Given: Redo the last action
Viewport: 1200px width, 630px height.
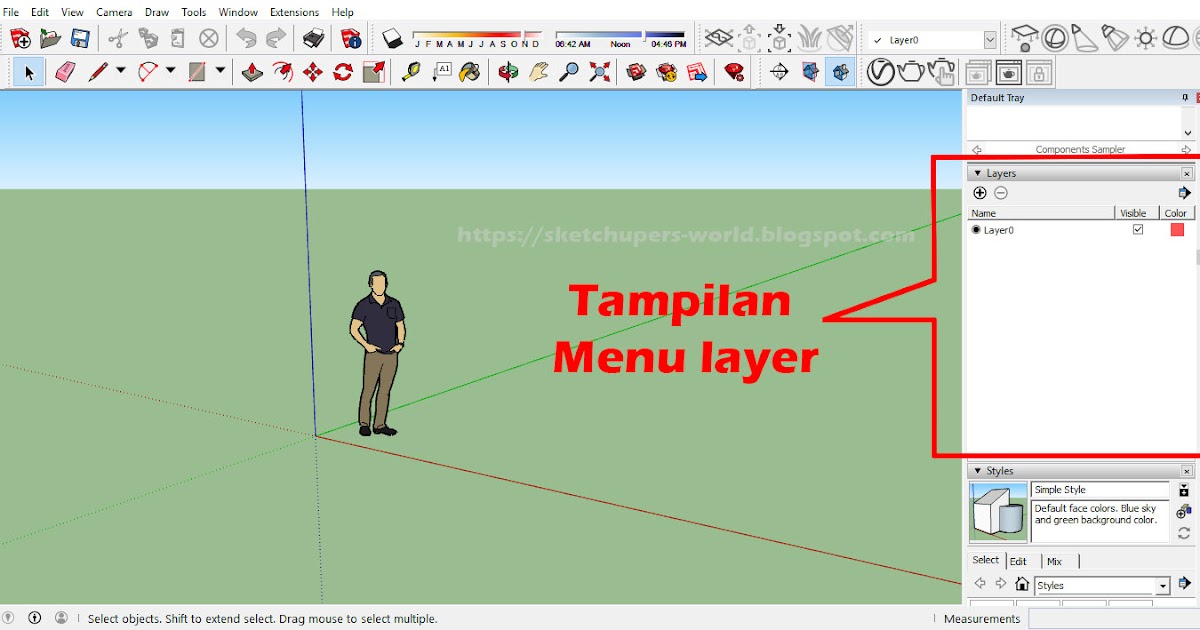Looking at the screenshot, I should [x=276, y=39].
